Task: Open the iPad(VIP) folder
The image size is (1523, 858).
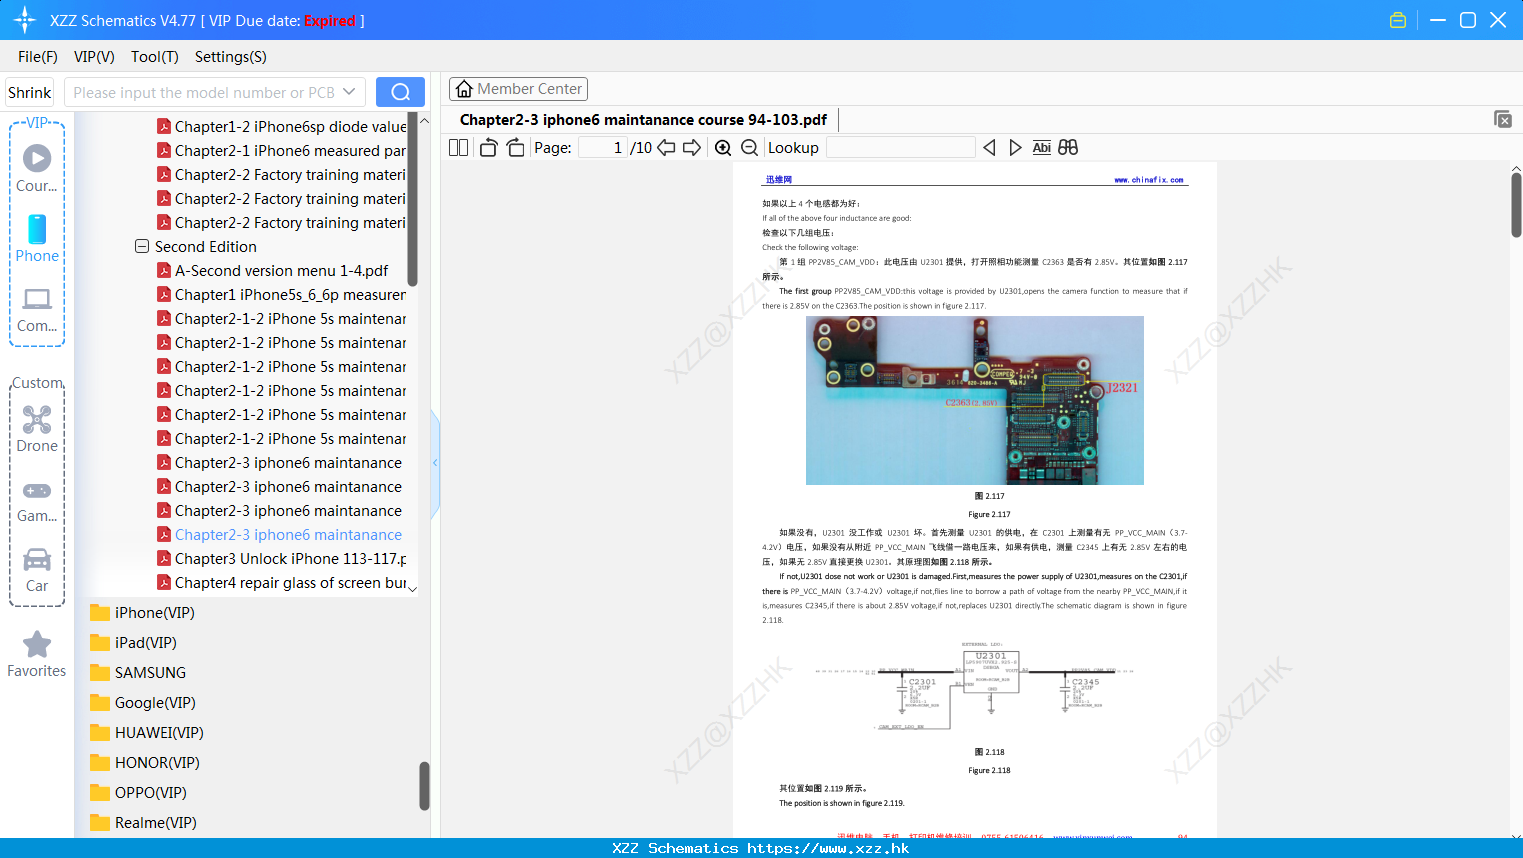Action: (x=133, y=643)
